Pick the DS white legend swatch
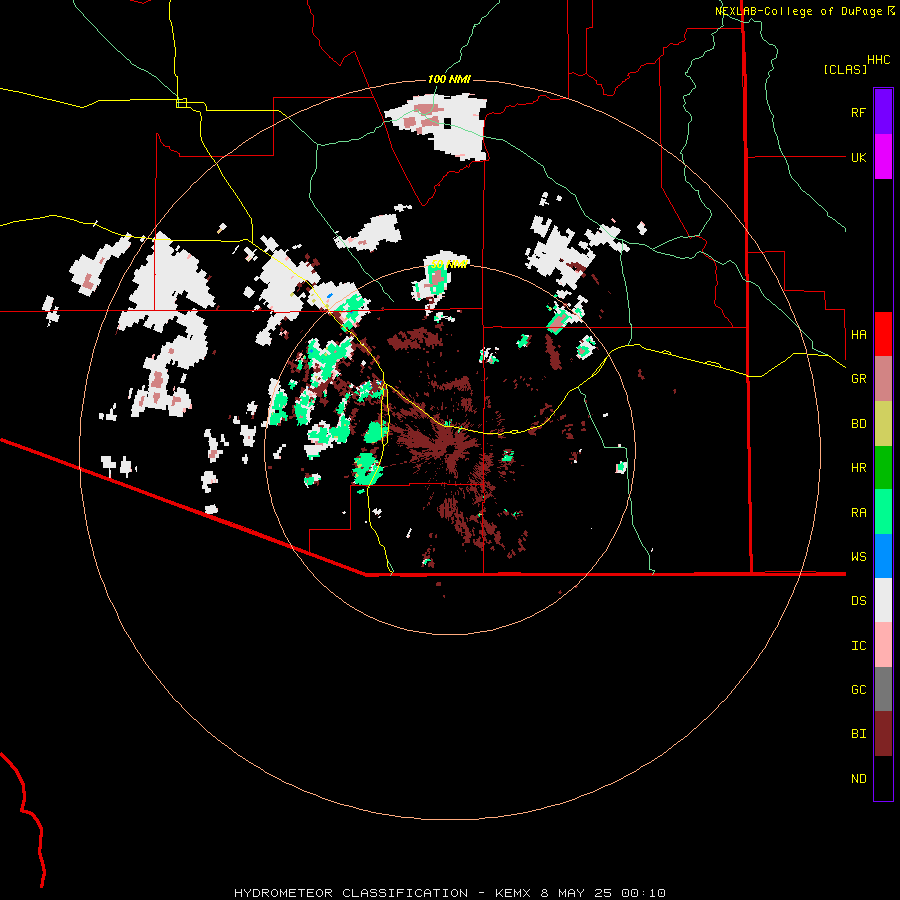The width and height of the screenshot is (900, 900). pos(883,600)
